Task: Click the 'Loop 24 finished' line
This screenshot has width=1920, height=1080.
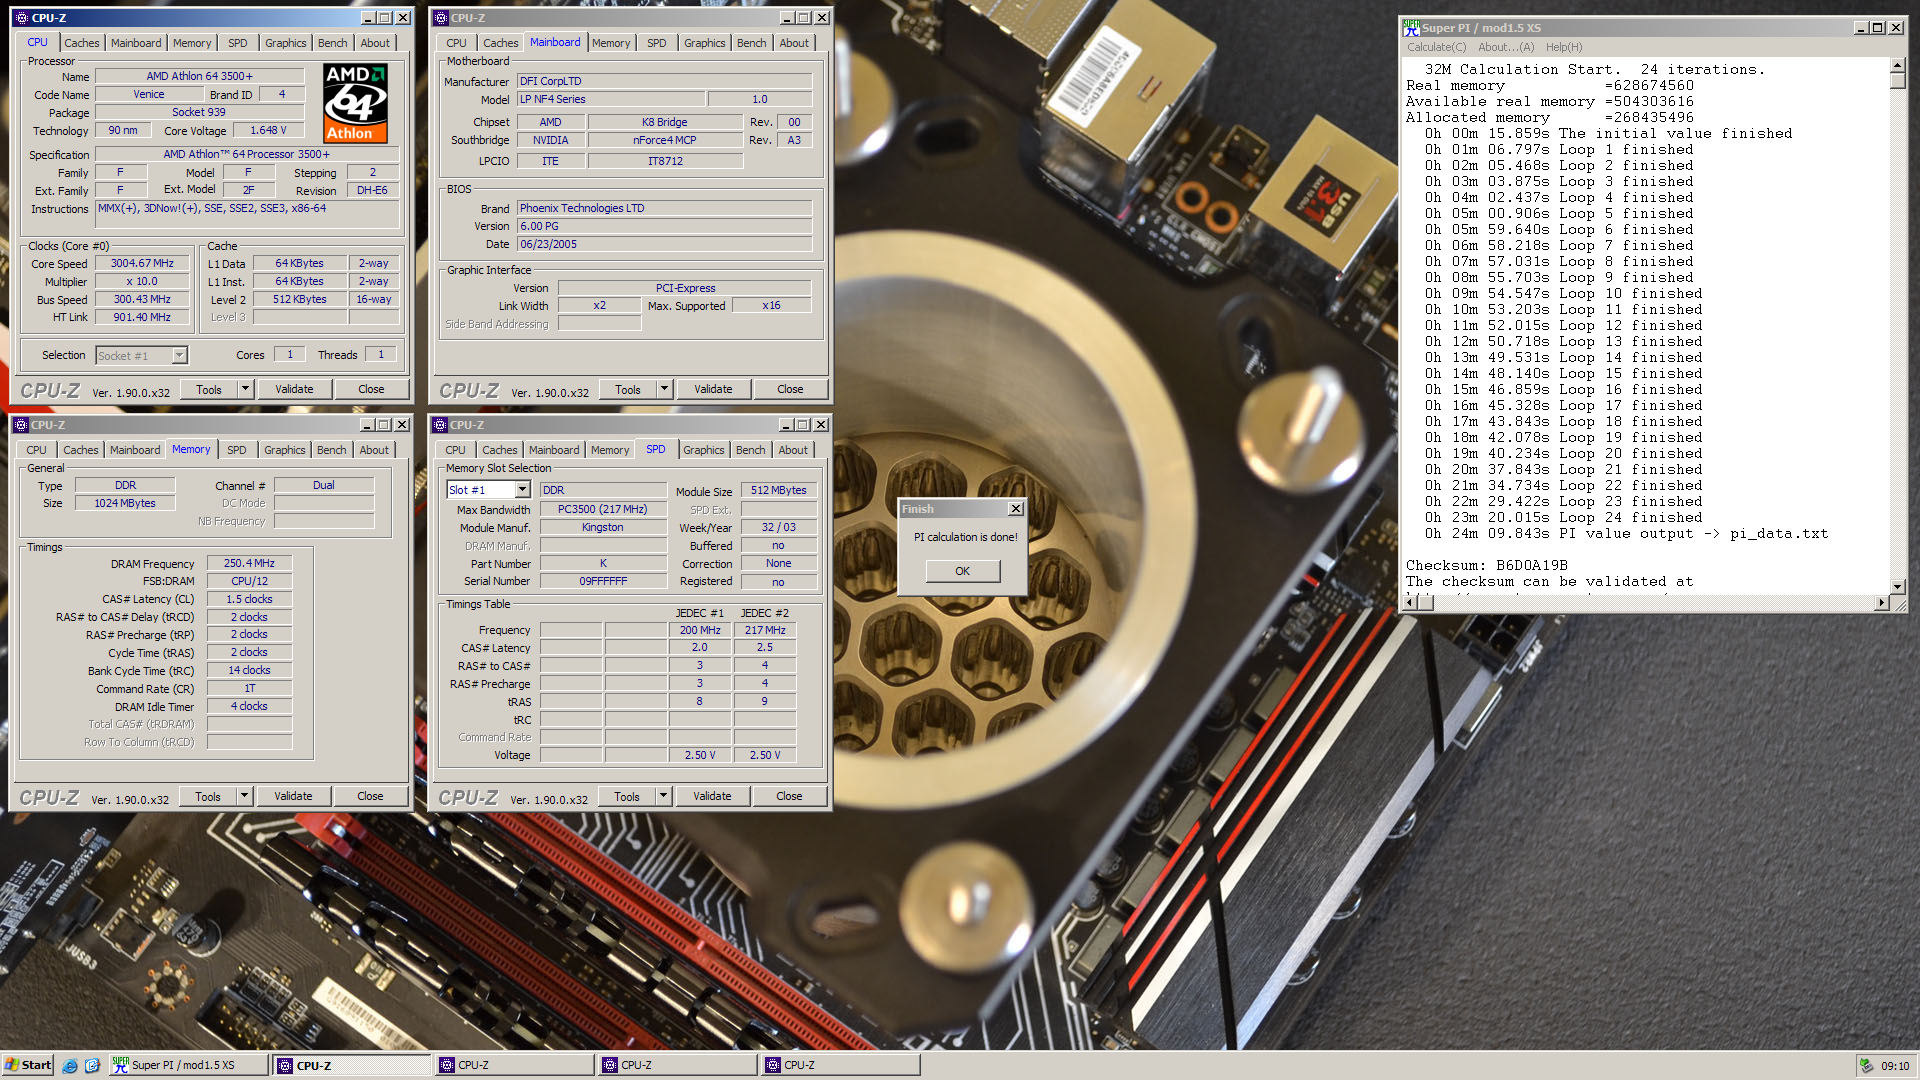Action: click(x=1563, y=517)
